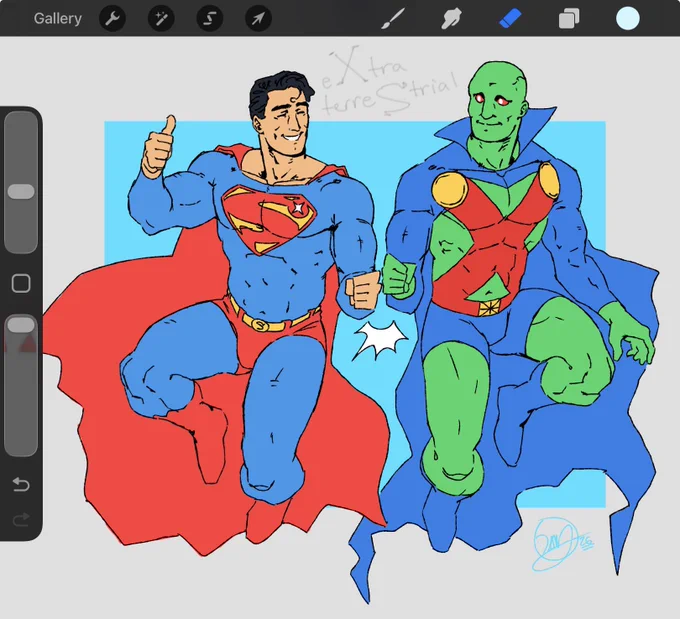
Task: Open the active color swatch picker
Action: (x=628, y=19)
